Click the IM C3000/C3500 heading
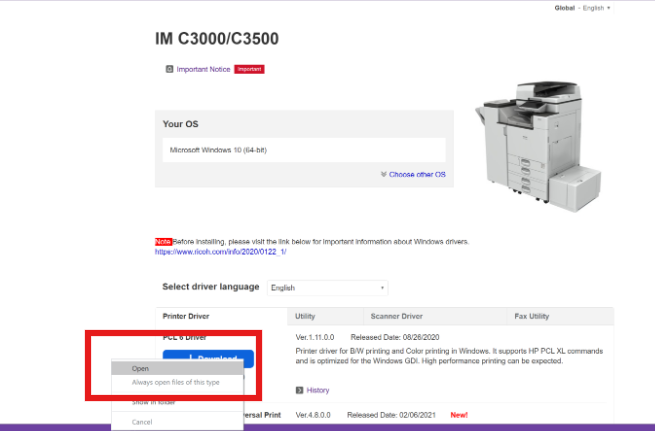655x431 pixels. pos(217,39)
